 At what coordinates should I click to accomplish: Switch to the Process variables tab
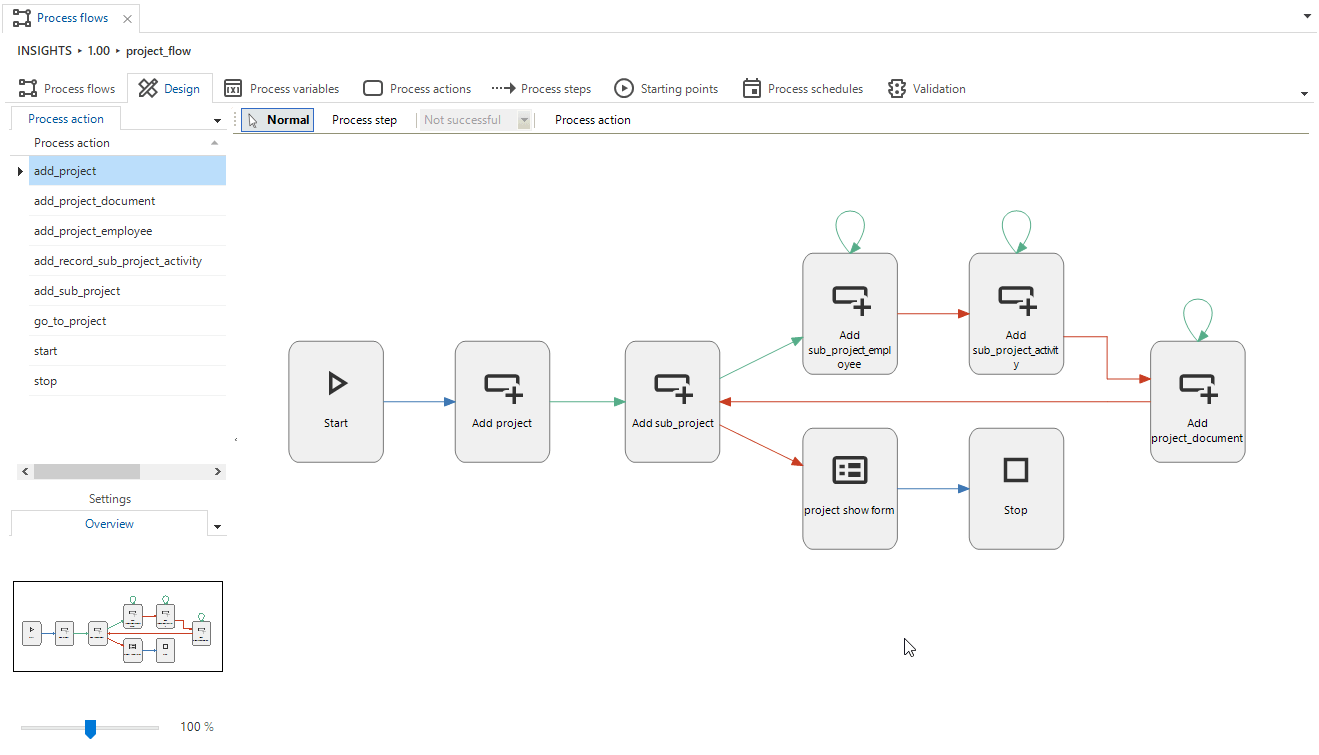[282, 89]
